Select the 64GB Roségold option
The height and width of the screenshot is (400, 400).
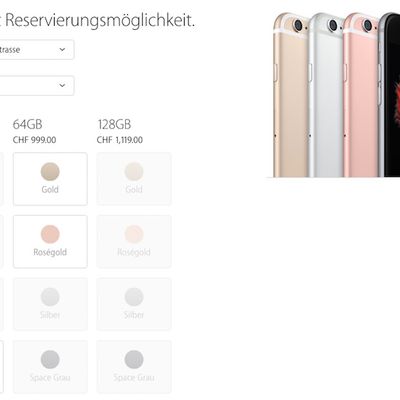point(50,242)
